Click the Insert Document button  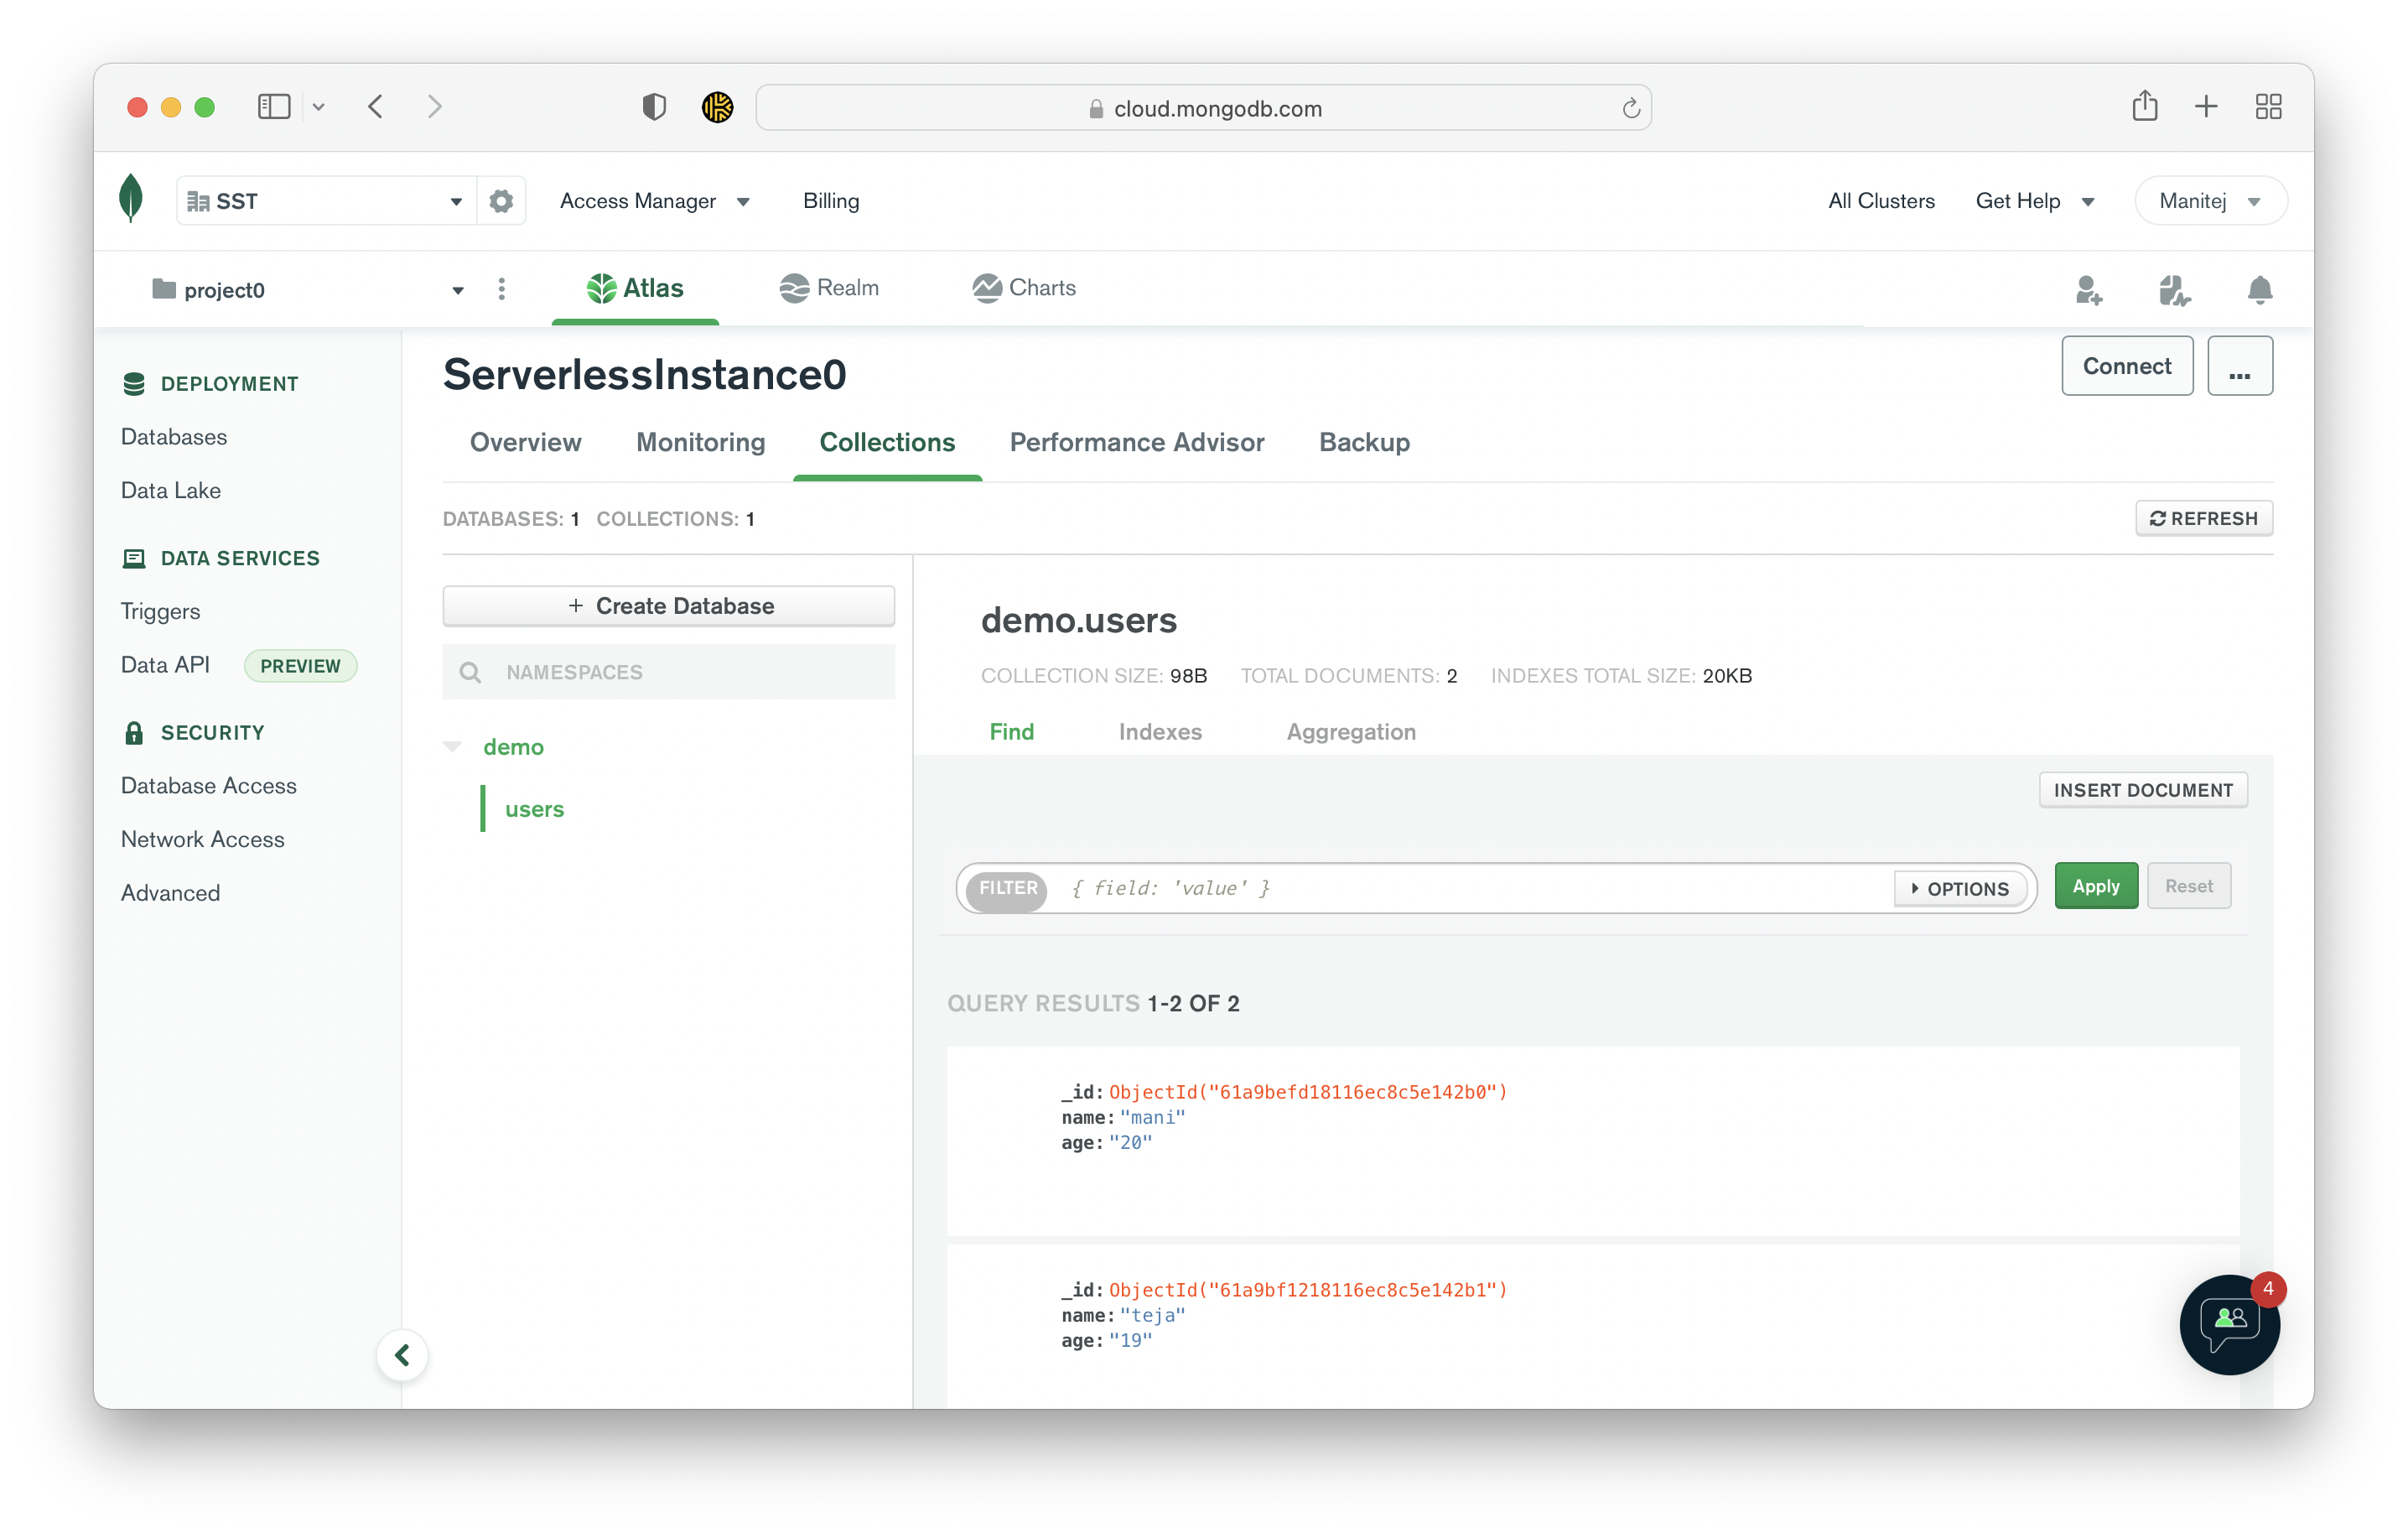[2143, 789]
